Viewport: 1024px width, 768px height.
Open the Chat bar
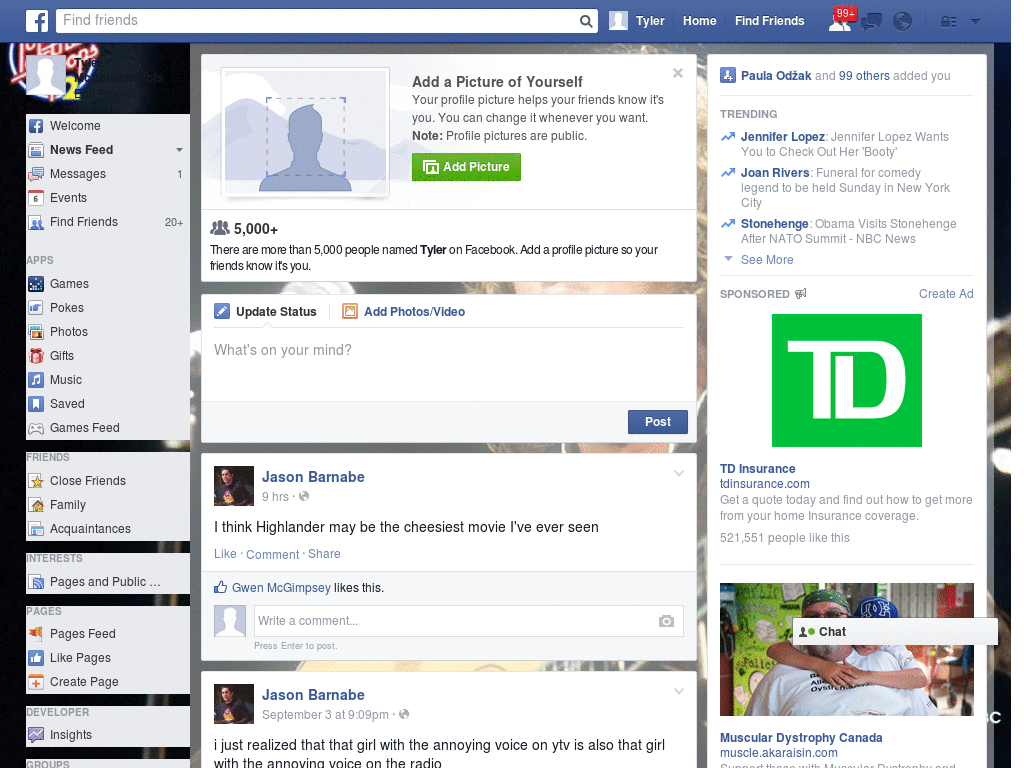895,632
